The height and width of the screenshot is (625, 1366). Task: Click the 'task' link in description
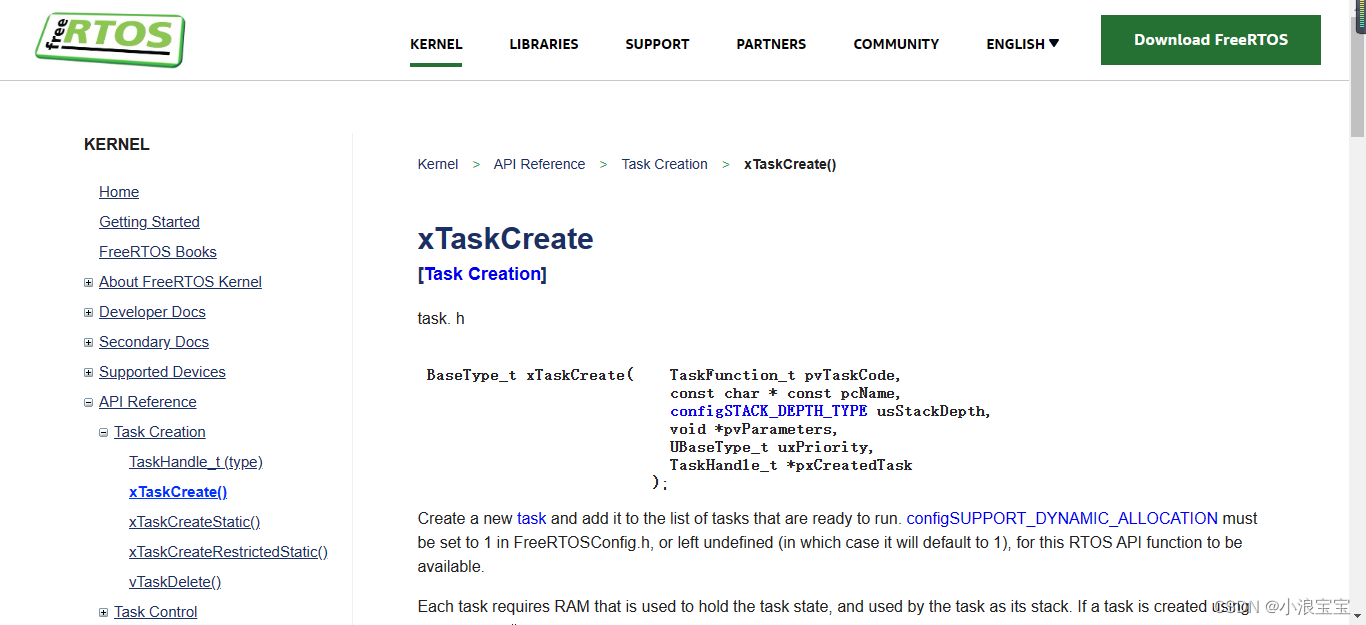[x=532, y=519]
